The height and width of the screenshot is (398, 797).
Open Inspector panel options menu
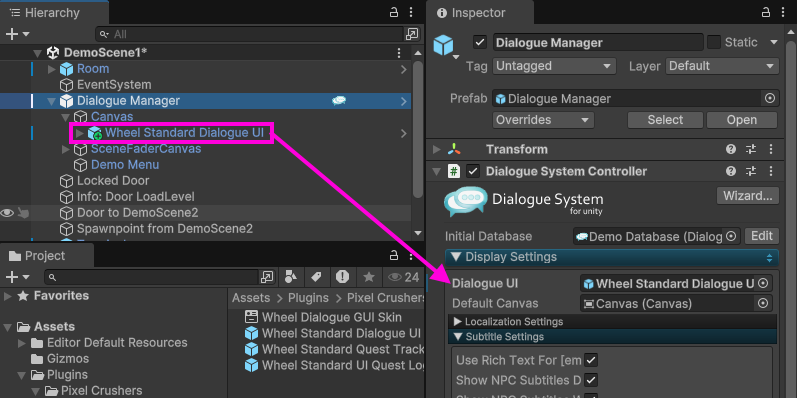[x=783, y=13]
